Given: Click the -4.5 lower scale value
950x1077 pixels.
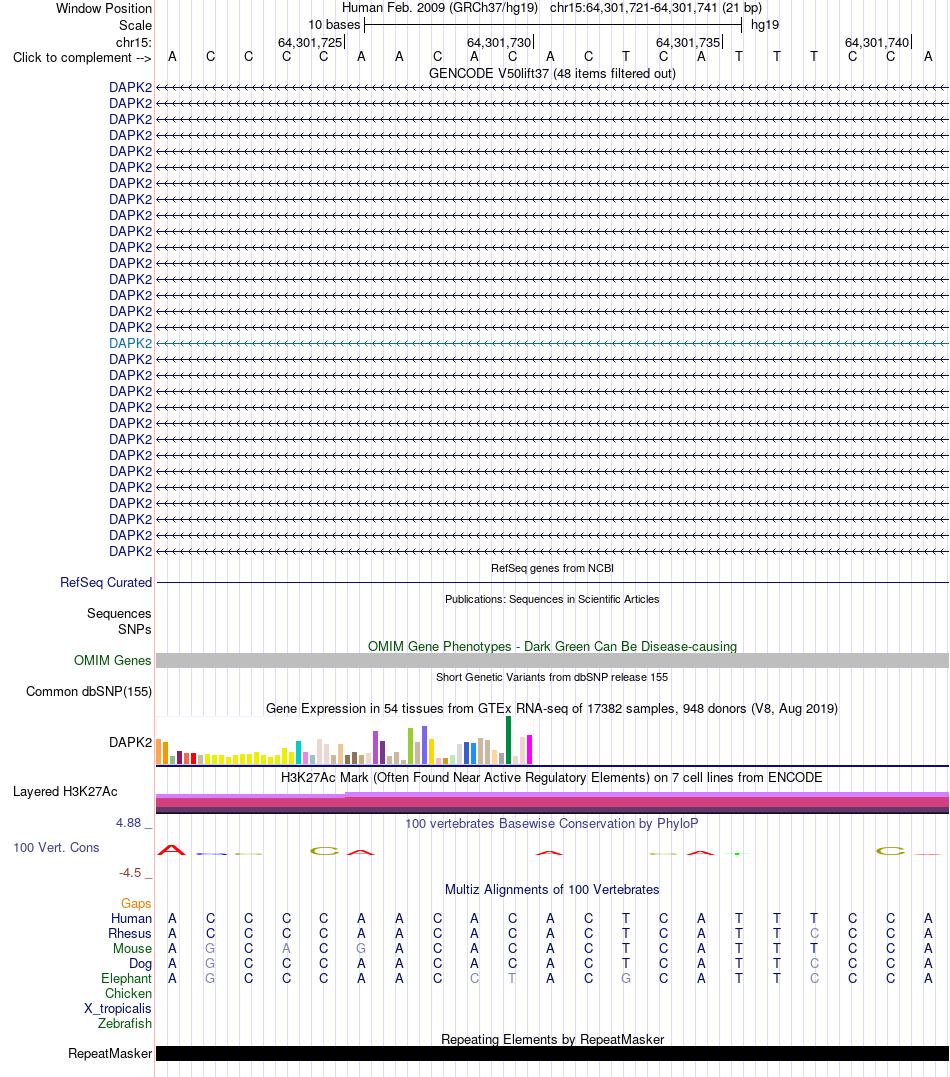Looking at the screenshot, I should pyautogui.click(x=130, y=873).
